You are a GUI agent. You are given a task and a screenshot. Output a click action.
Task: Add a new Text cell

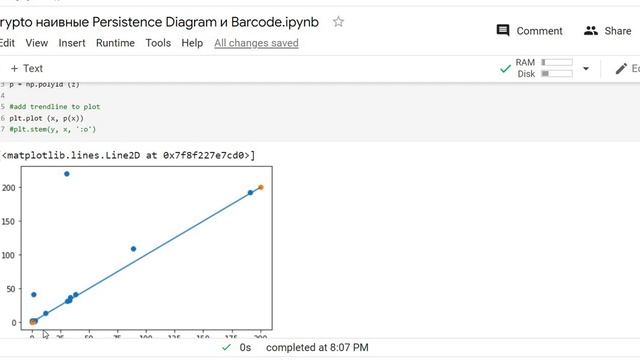tap(27, 68)
